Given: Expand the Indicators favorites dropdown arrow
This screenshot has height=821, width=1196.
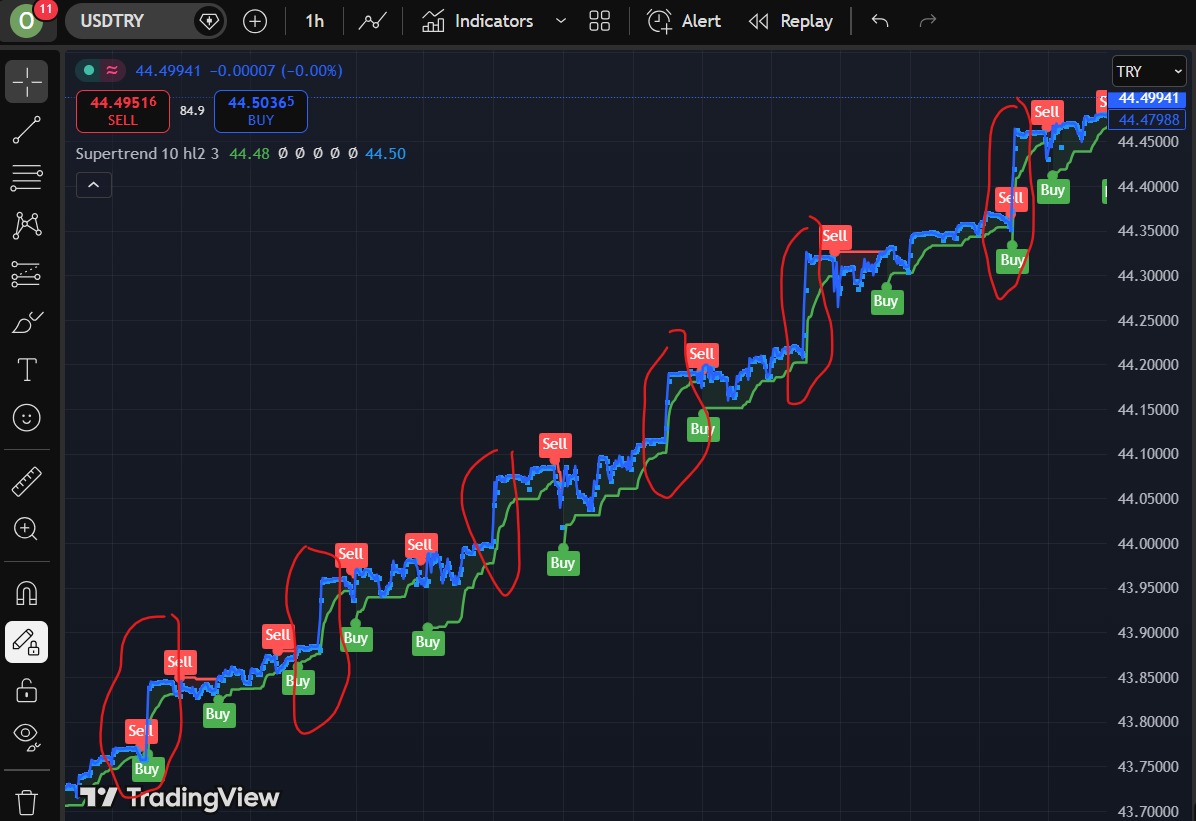Looking at the screenshot, I should pyautogui.click(x=560, y=21).
